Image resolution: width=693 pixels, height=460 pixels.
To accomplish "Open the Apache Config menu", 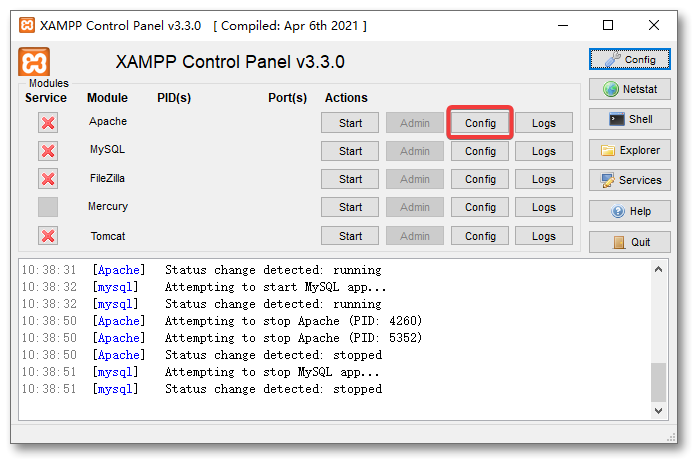I will click(480, 123).
